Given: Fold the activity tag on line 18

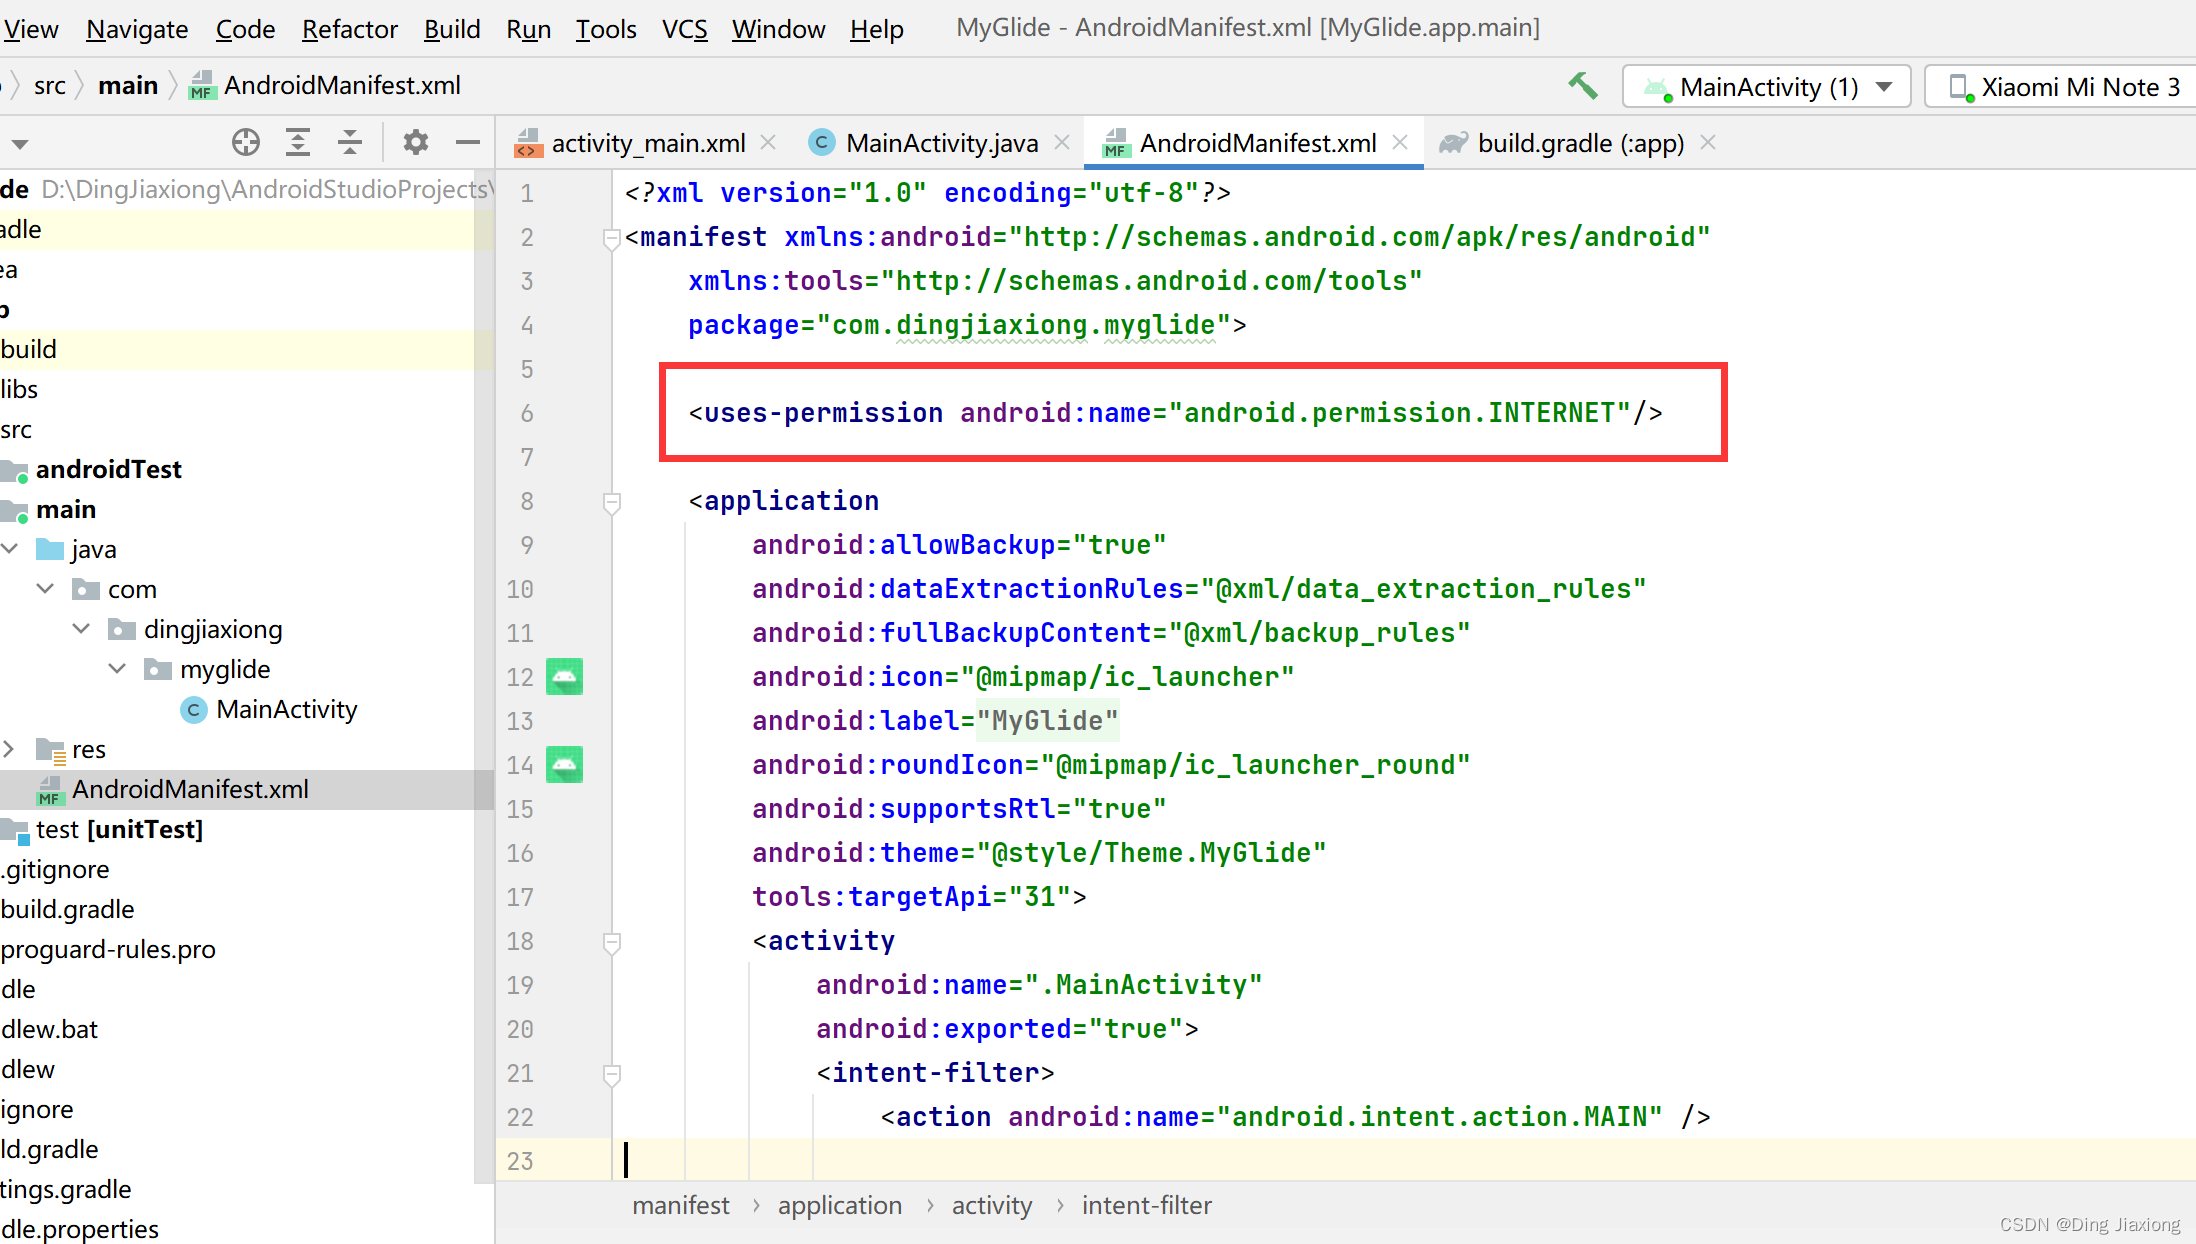Looking at the screenshot, I should click(612, 942).
